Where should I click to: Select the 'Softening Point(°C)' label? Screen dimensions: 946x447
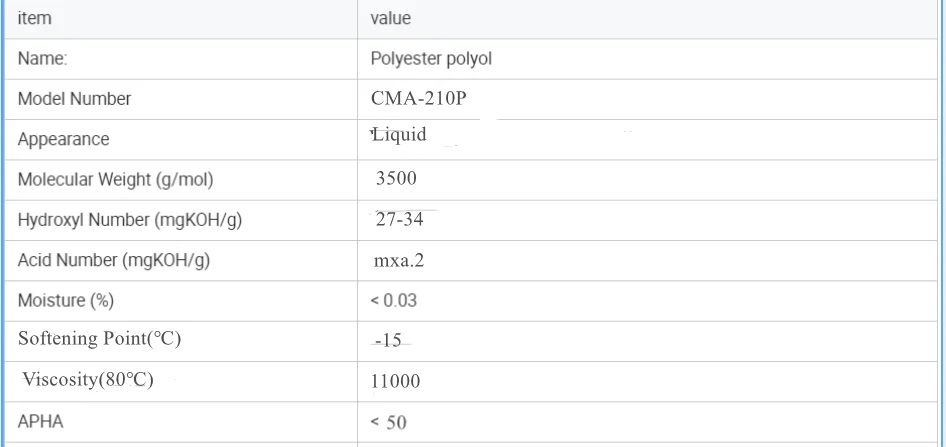[99, 339]
